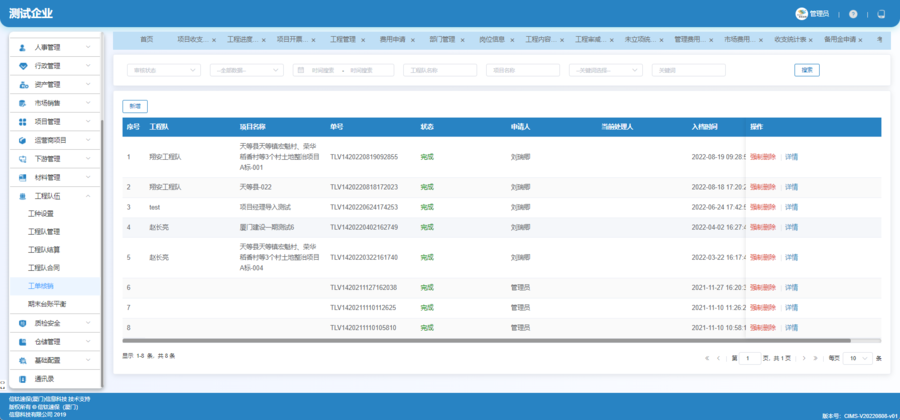
Task: Click the sidebar vertical scrollbar
Action: (x=102, y=252)
